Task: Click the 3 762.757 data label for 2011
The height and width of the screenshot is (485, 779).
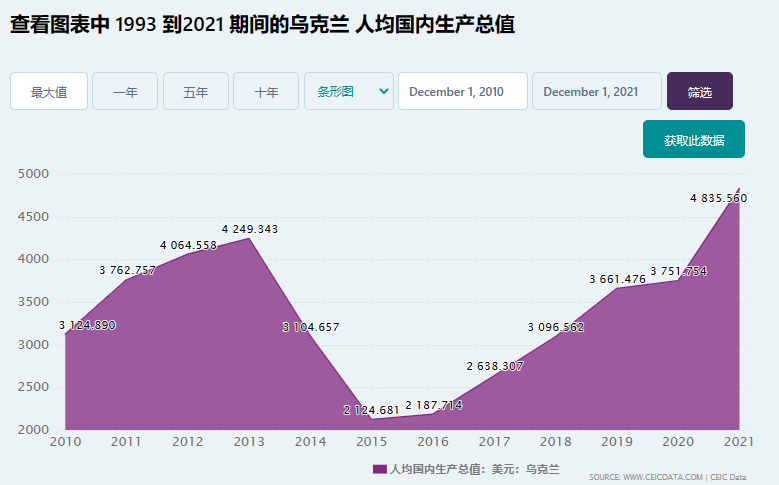Action: (127, 270)
